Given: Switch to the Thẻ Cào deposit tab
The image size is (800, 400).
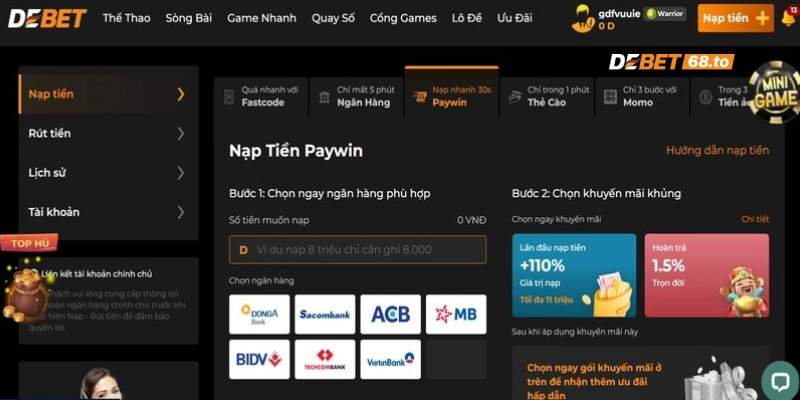Looking at the screenshot, I should point(547,96).
